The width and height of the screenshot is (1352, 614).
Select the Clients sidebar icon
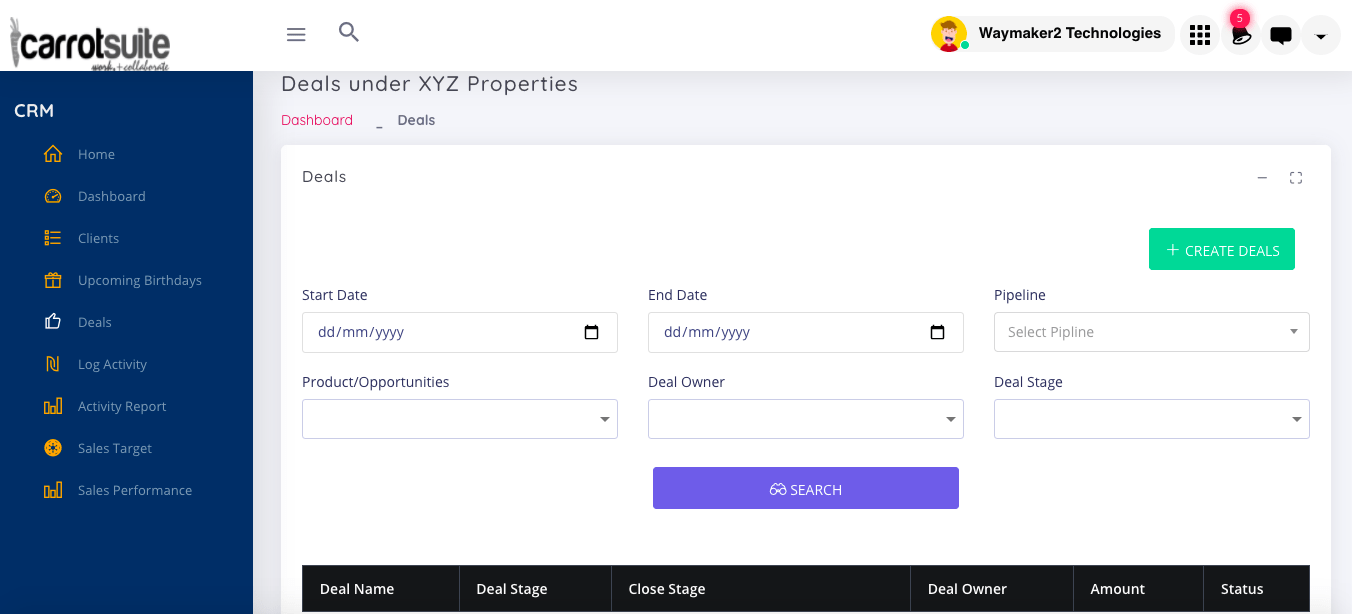(x=52, y=238)
